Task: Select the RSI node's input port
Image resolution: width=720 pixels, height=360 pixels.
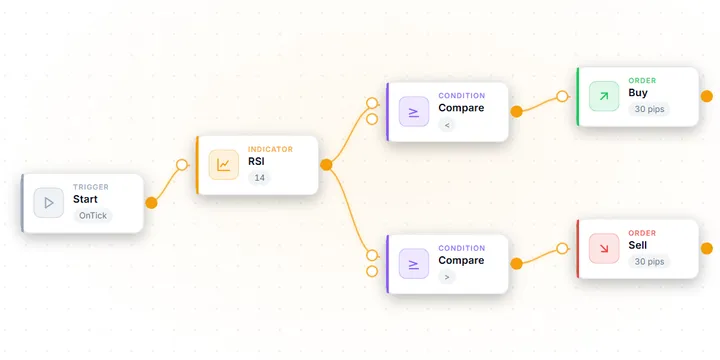Action: click(182, 165)
